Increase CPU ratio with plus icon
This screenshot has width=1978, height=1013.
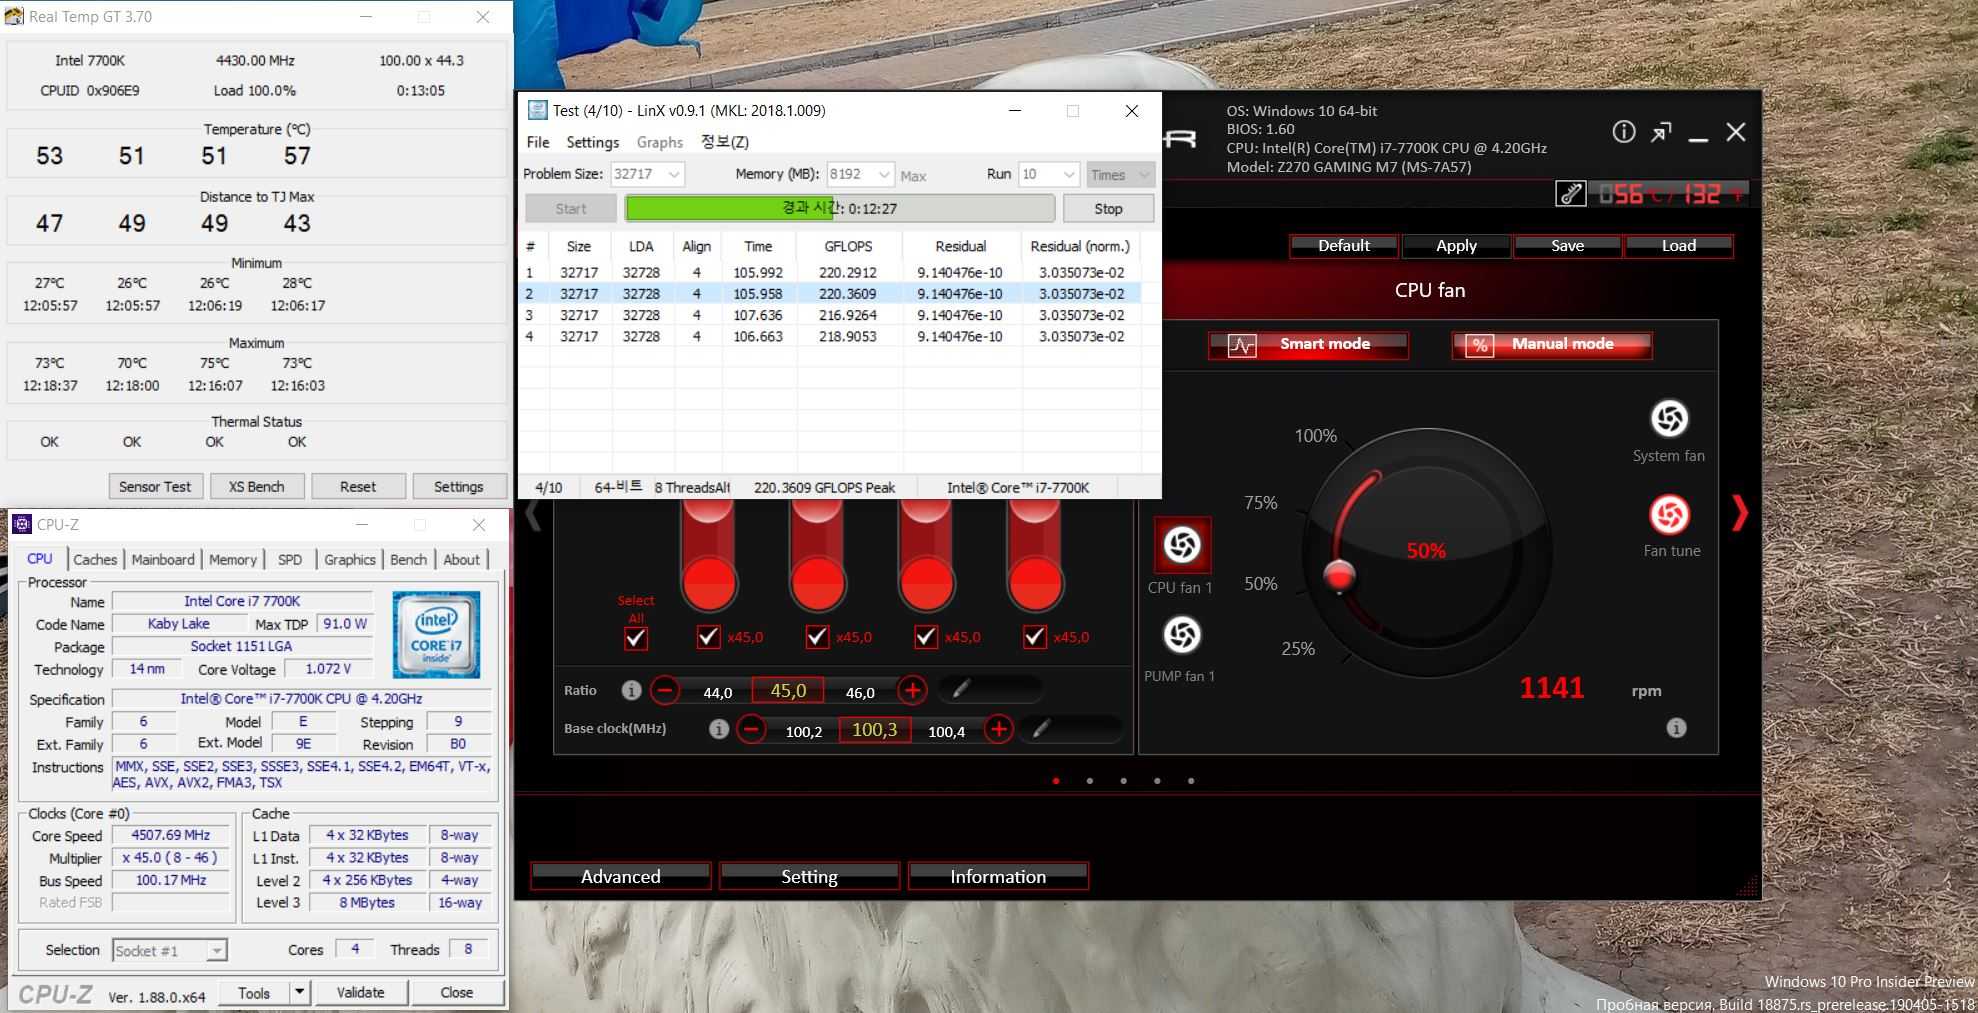[911, 690]
